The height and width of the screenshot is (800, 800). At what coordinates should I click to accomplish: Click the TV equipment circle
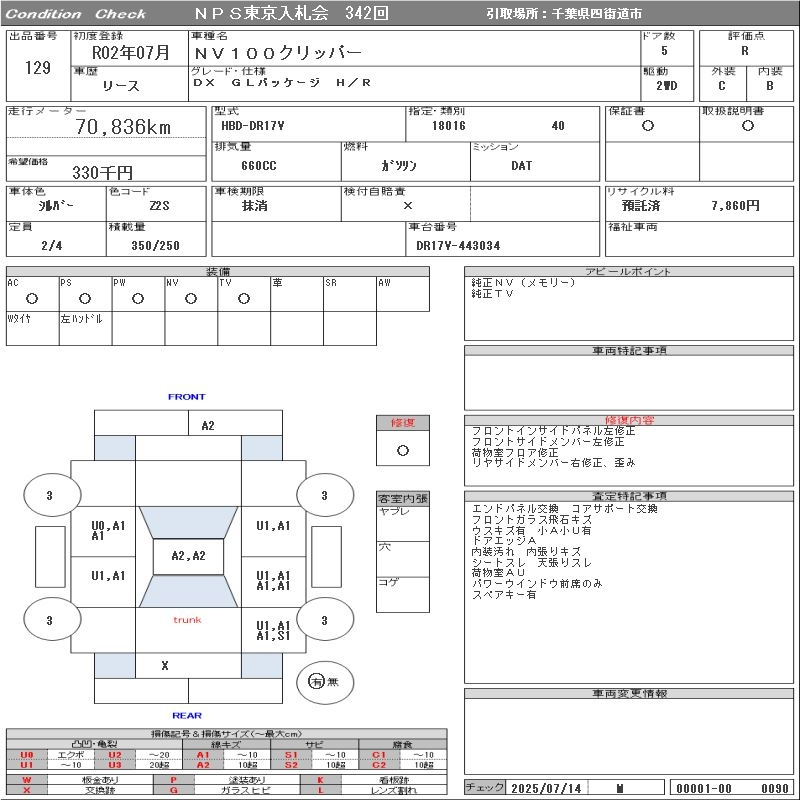(244, 298)
